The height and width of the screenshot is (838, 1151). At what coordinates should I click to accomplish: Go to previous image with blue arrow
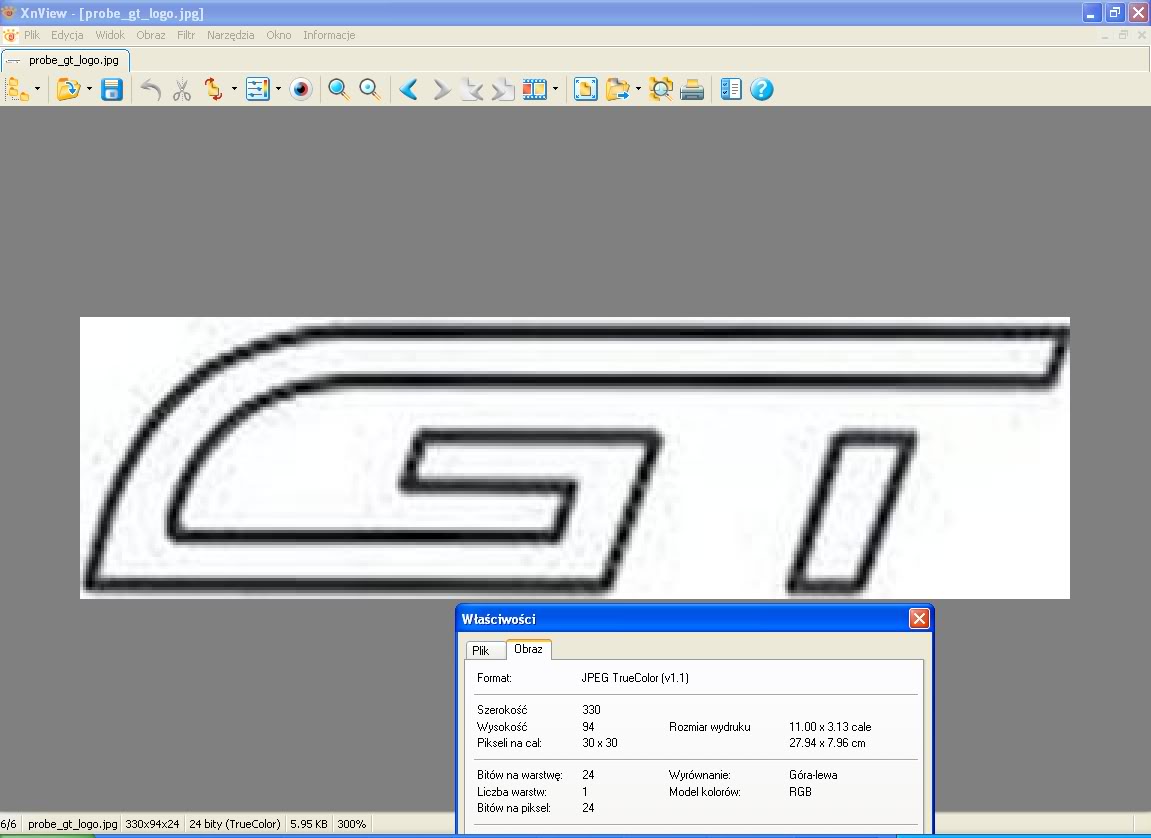coord(409,90)
